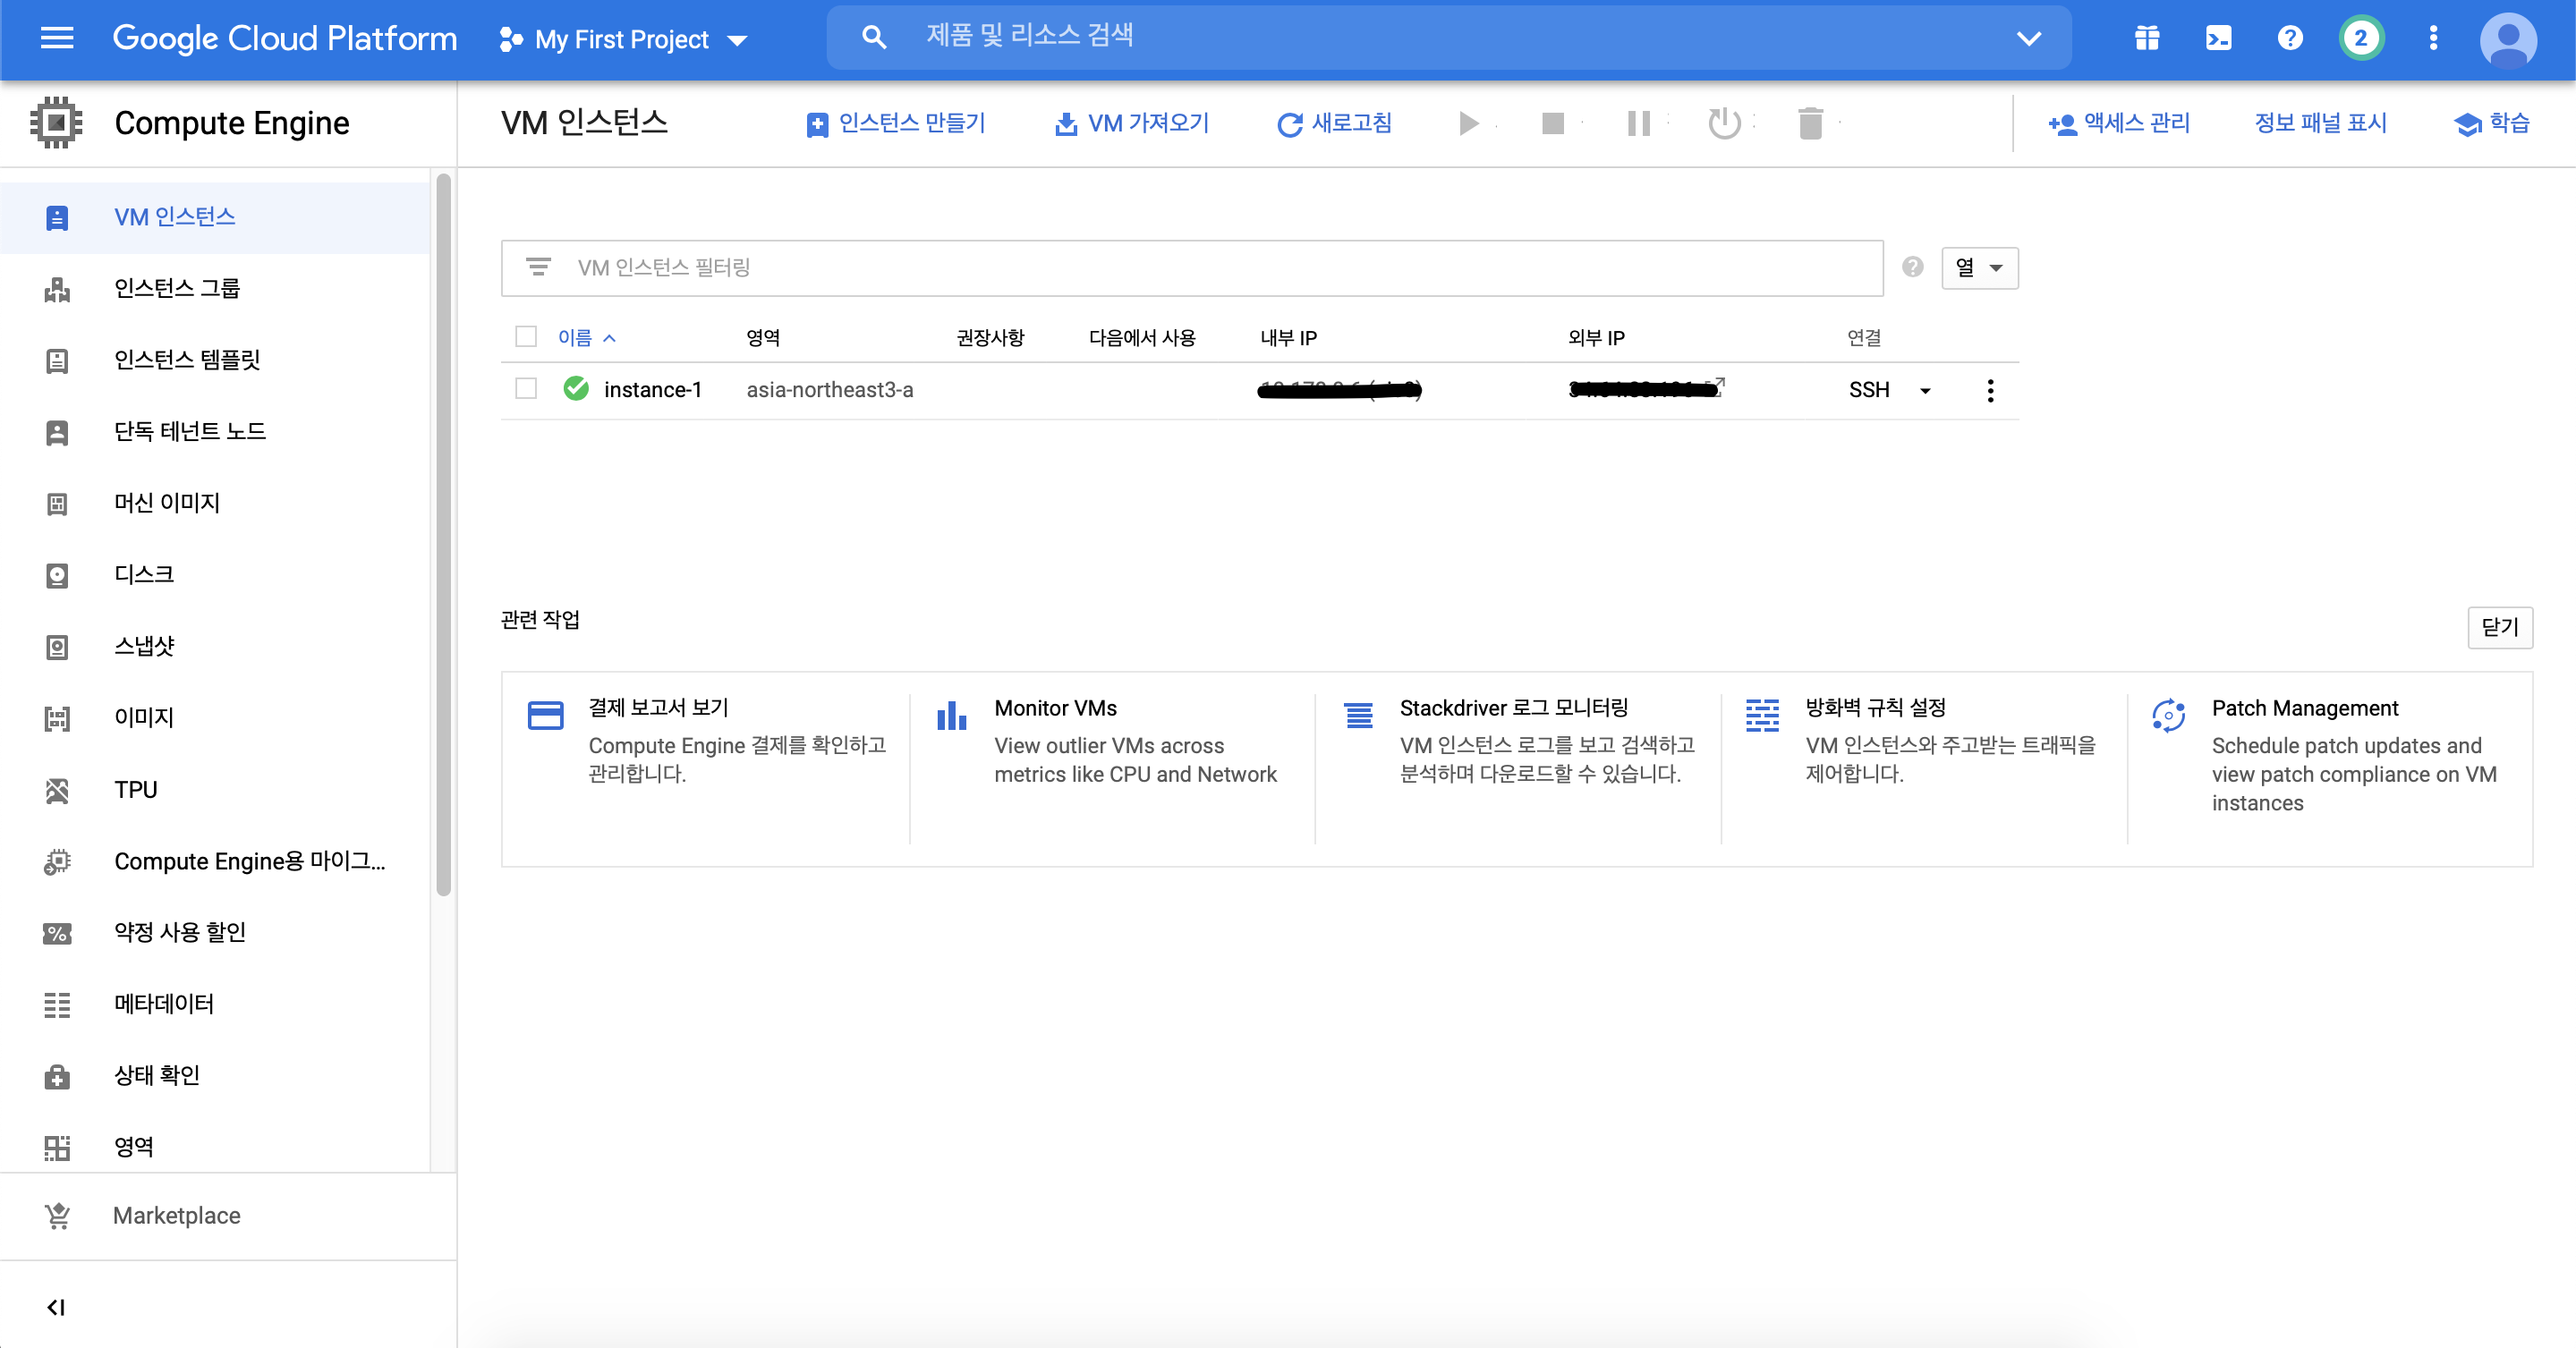Image resolution: width=2576 pixels, height=1348 pixels.
Task: Click the delete trash can icon
Action: 1810,123
